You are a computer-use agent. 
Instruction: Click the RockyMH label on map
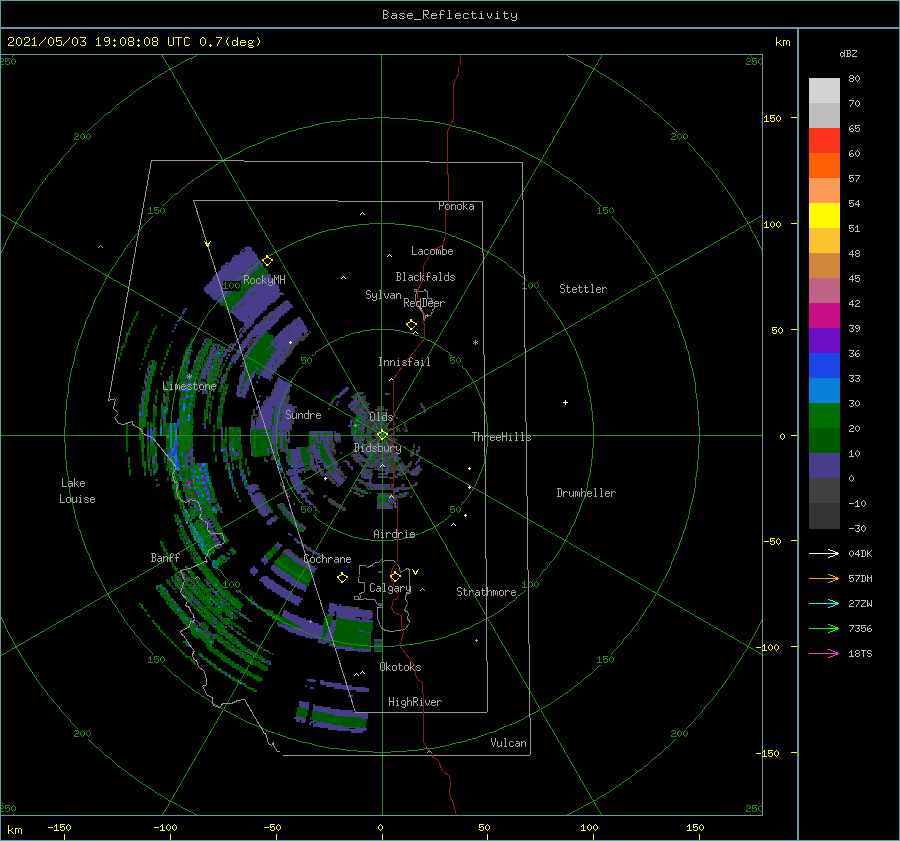[x=264, y=280]
